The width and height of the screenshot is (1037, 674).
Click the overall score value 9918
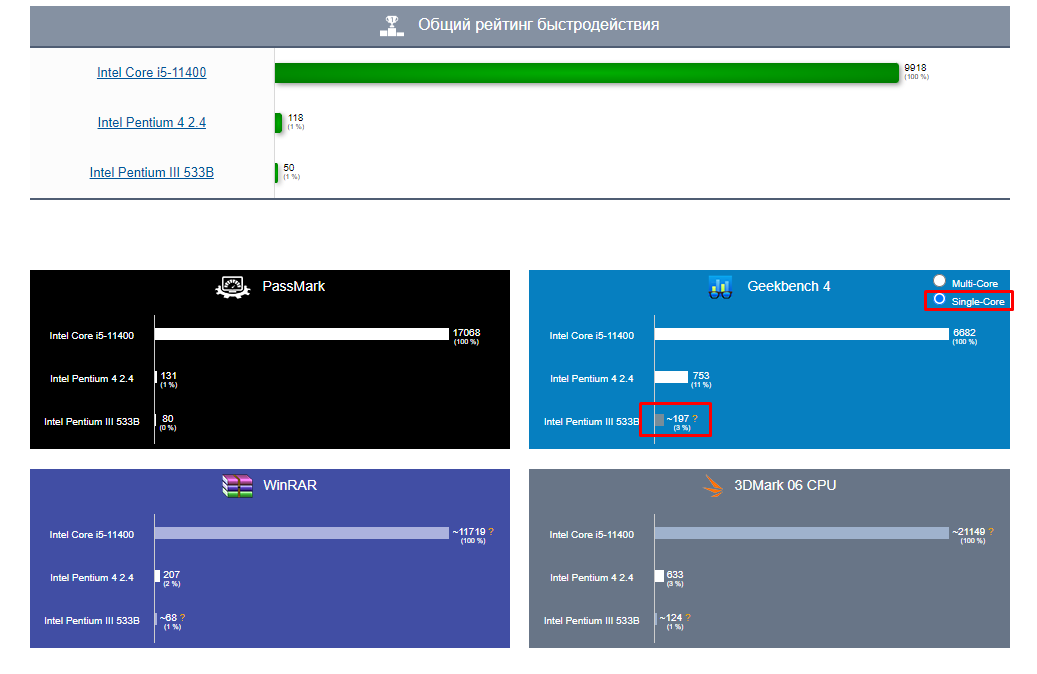915,67
